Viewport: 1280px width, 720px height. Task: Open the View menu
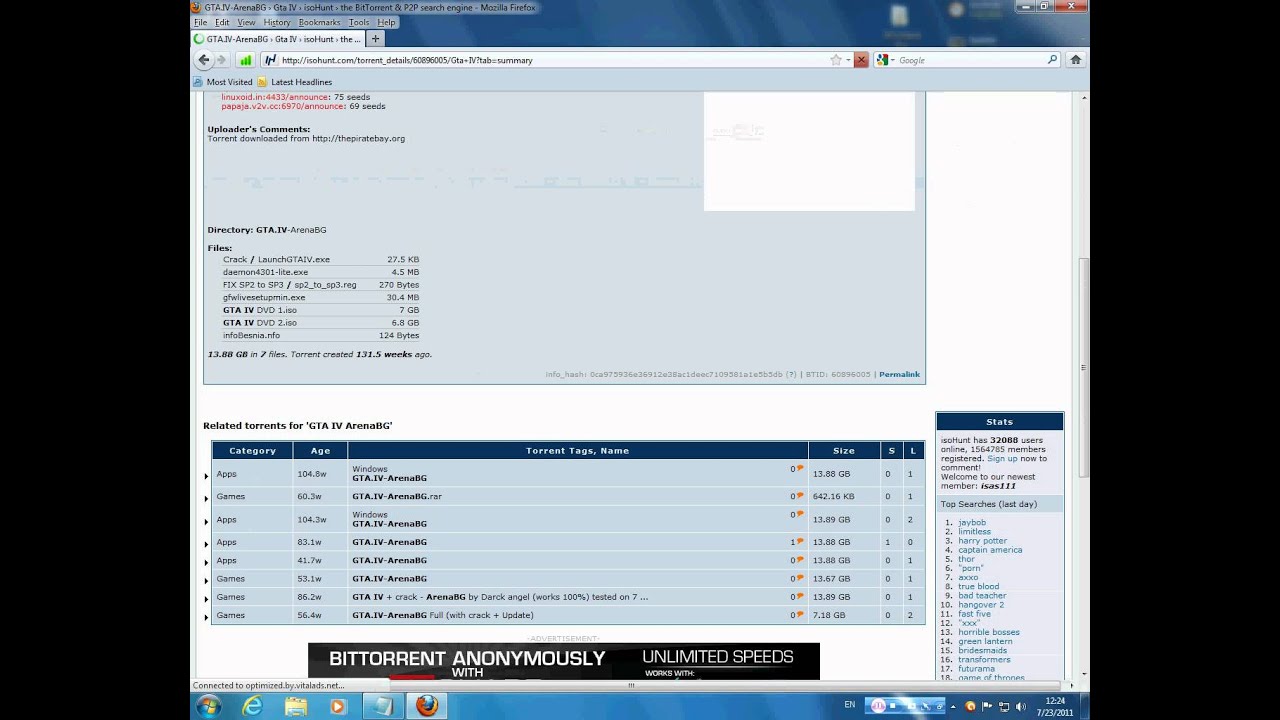click(x=246, y=22)
